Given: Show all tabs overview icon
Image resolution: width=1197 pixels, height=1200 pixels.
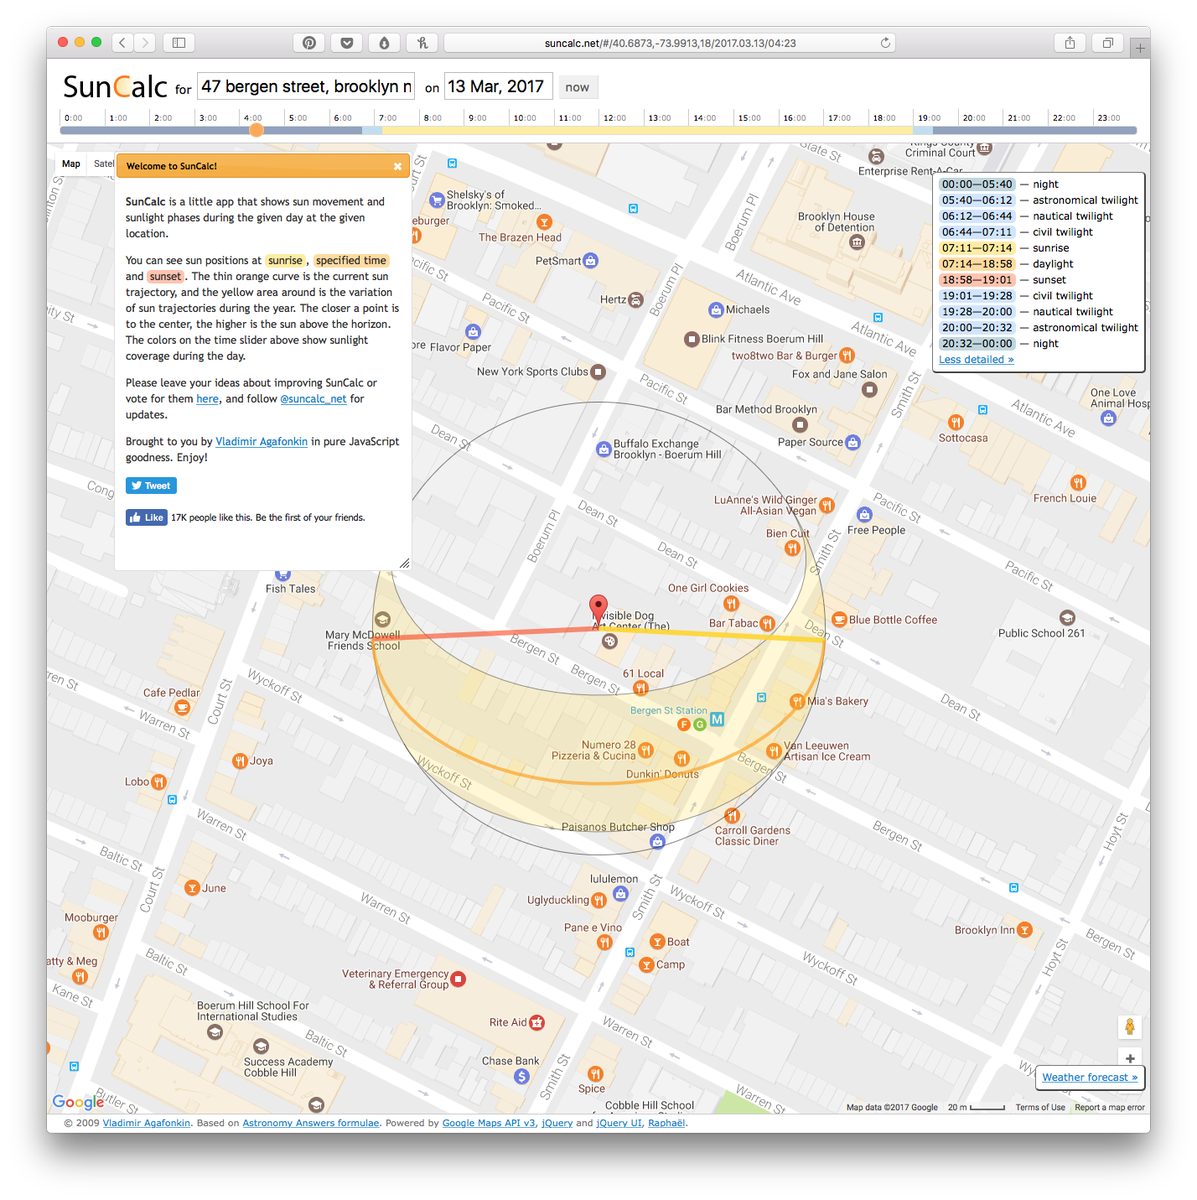Looking at the screenshot, I should [x=1108, y=43].
